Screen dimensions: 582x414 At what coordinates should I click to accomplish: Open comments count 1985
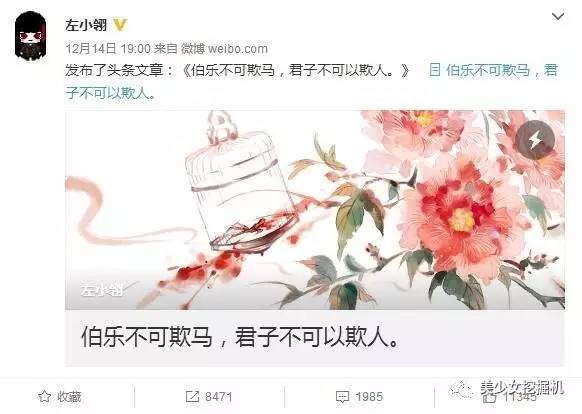tap(369, 397)
